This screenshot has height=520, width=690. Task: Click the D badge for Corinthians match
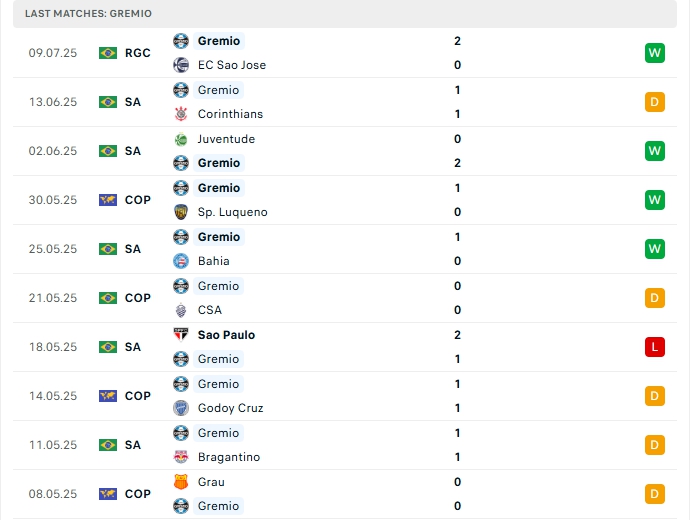(x=655, y=102)
